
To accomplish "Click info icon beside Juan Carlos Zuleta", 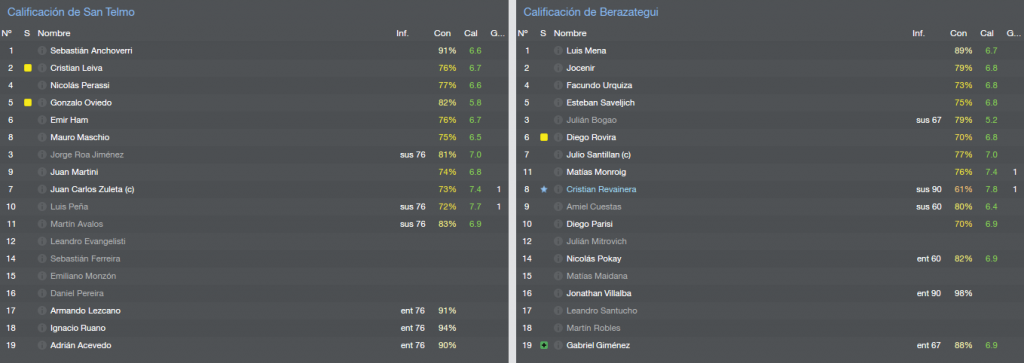I will 42,189.
